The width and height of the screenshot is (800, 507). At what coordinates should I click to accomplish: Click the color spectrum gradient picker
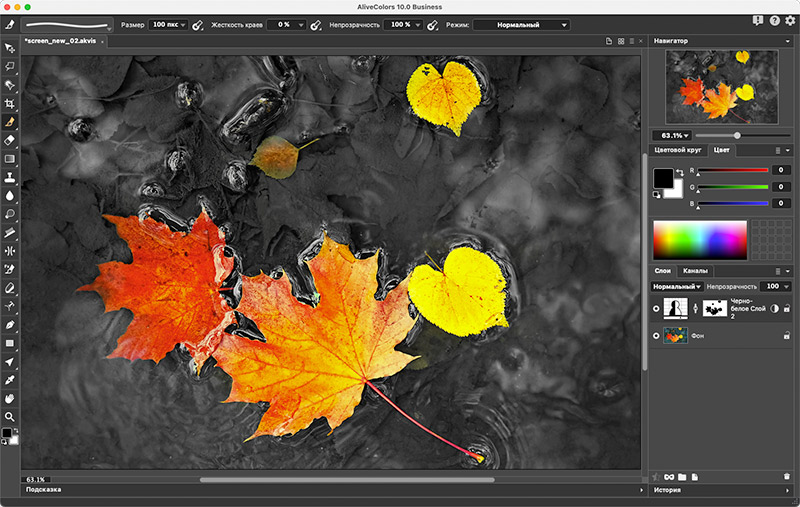[700, 239]
